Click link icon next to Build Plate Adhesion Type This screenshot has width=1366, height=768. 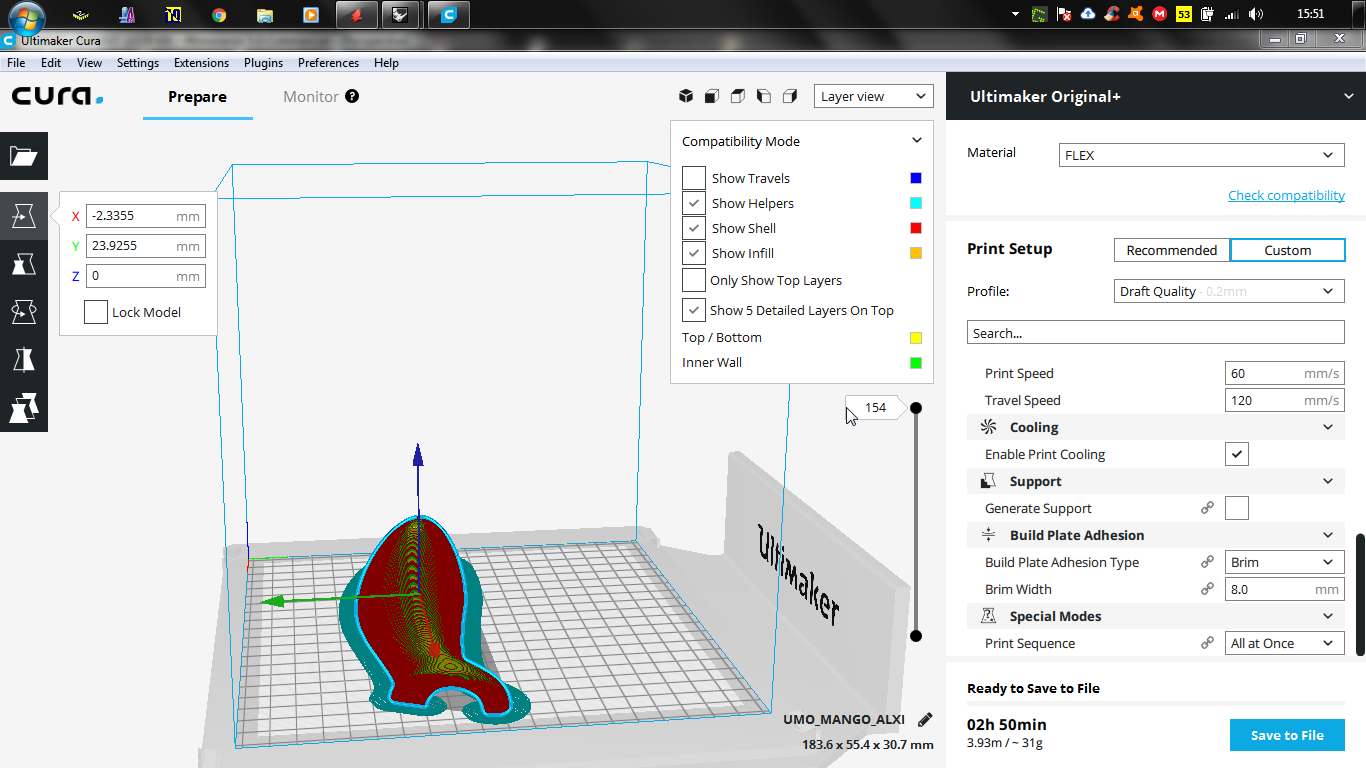click(1207, 562)
